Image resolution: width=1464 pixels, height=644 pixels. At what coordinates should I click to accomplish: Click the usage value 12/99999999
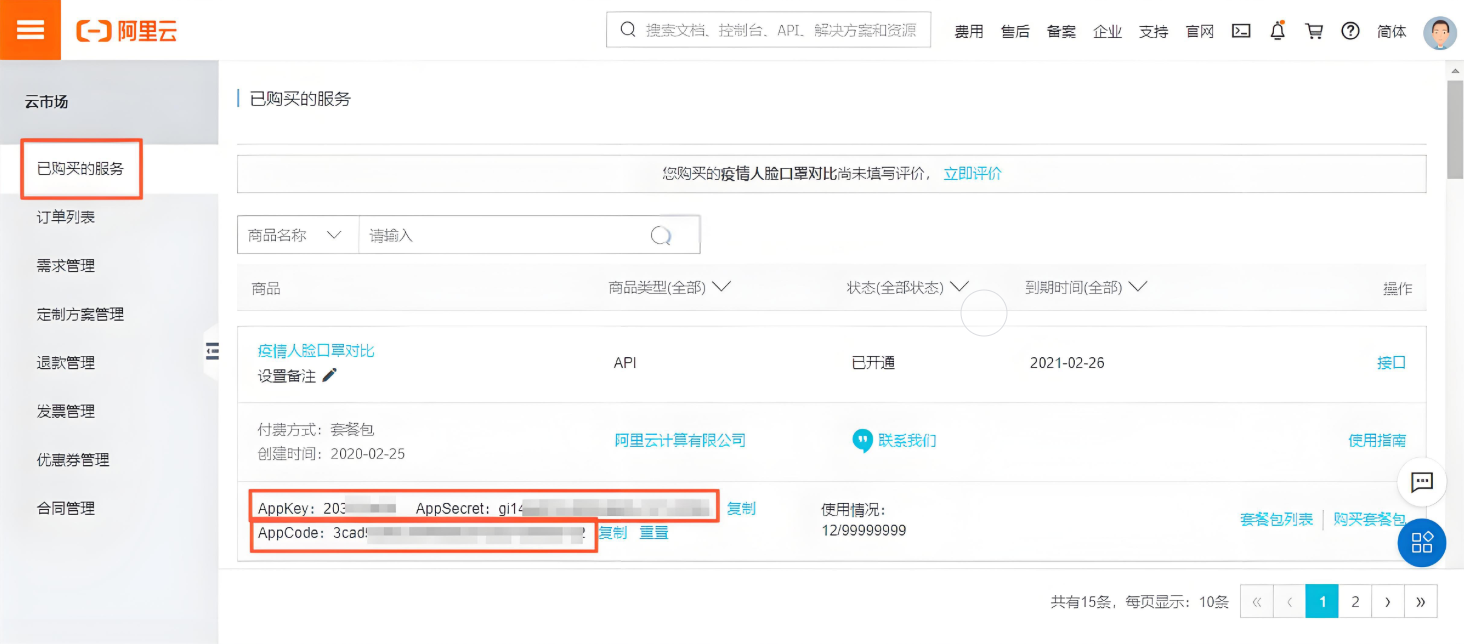pyautogui.click(x=864, y=530)
